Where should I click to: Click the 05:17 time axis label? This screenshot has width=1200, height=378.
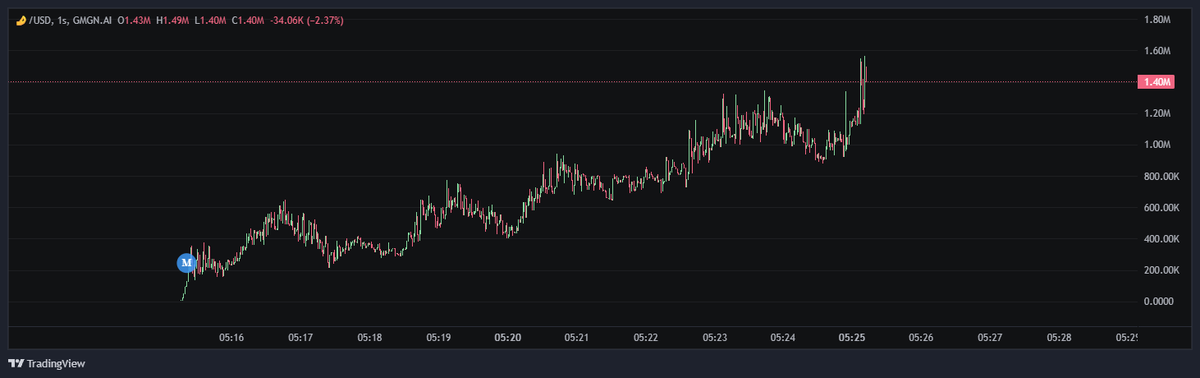click(301, 338)
